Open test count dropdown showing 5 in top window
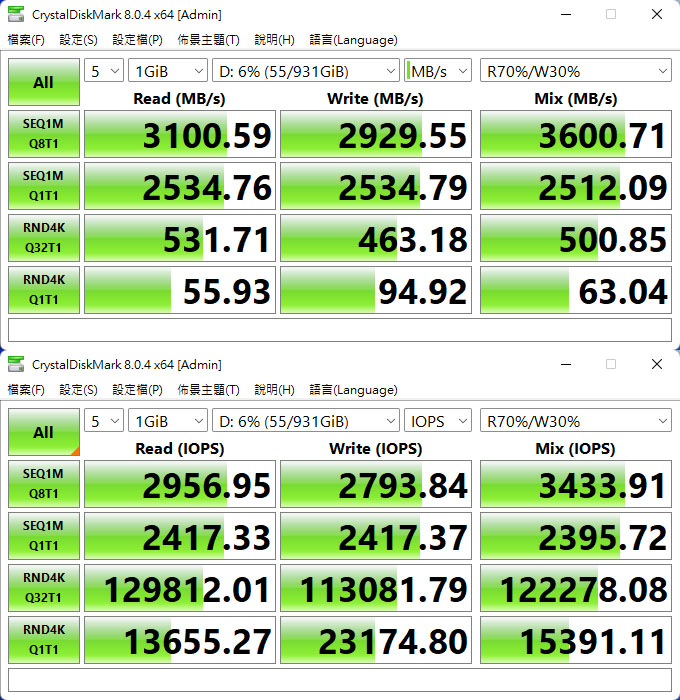 pos(104,71)
